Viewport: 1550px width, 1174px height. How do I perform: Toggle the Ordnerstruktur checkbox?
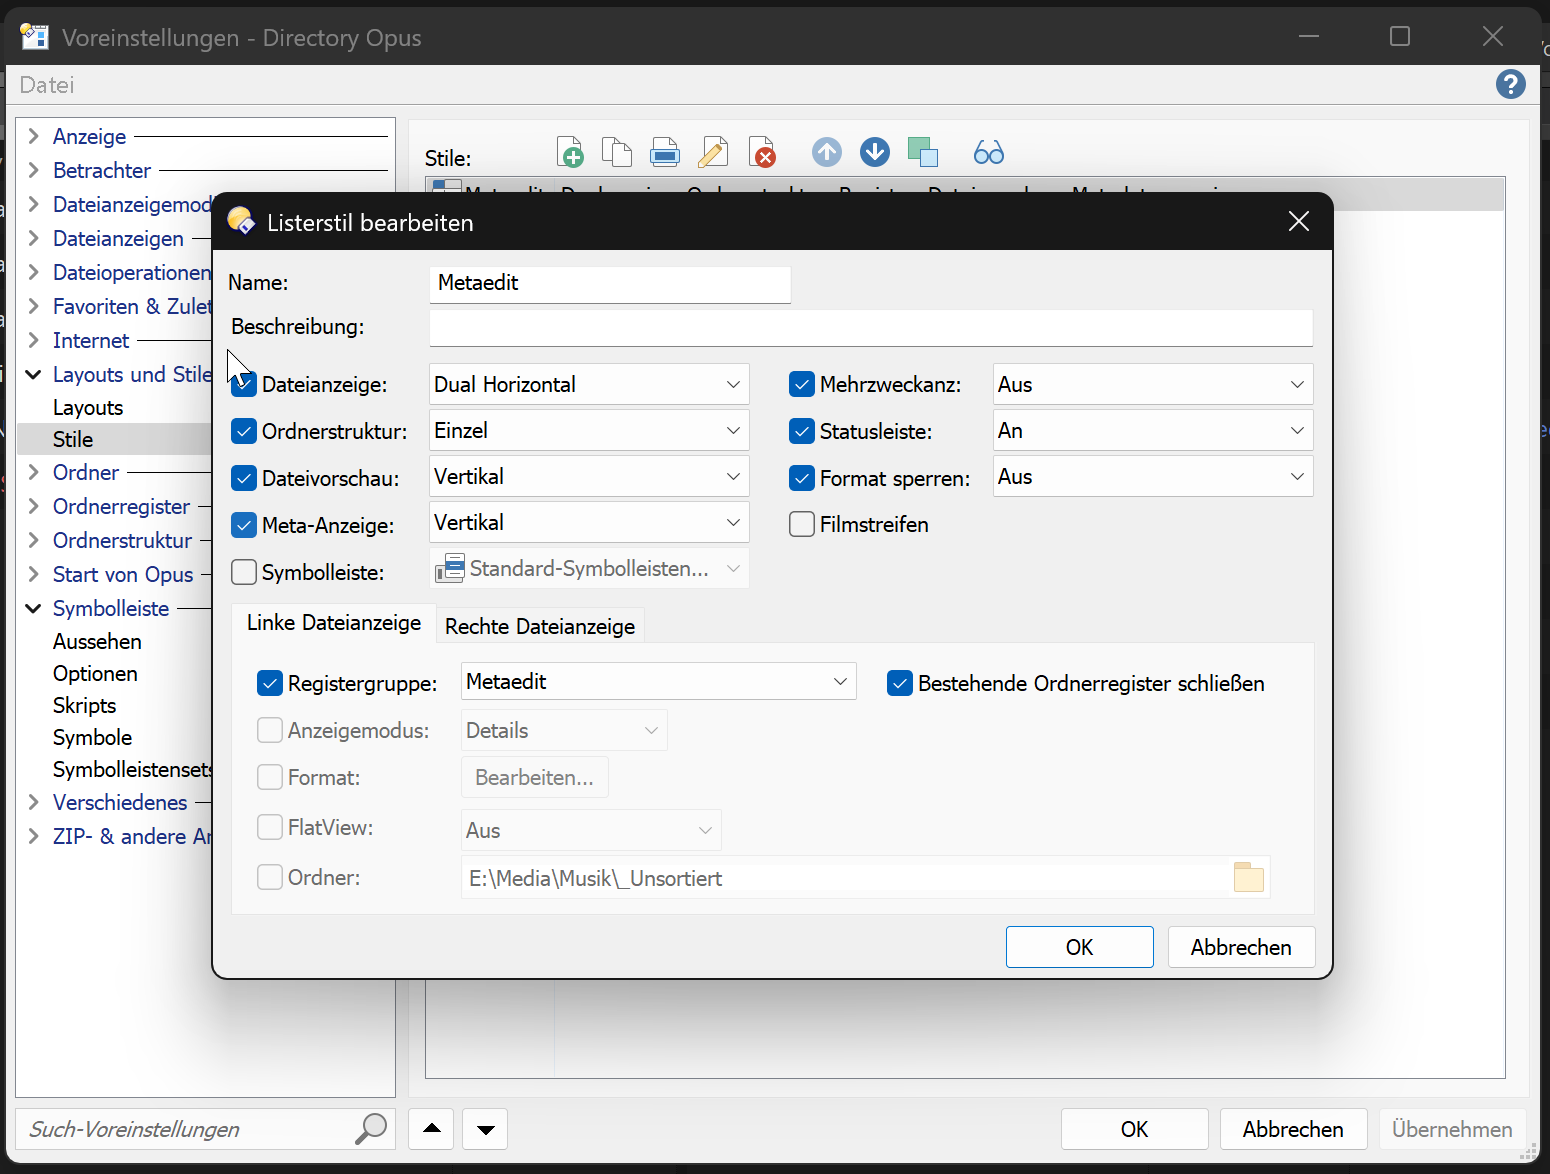244,431
